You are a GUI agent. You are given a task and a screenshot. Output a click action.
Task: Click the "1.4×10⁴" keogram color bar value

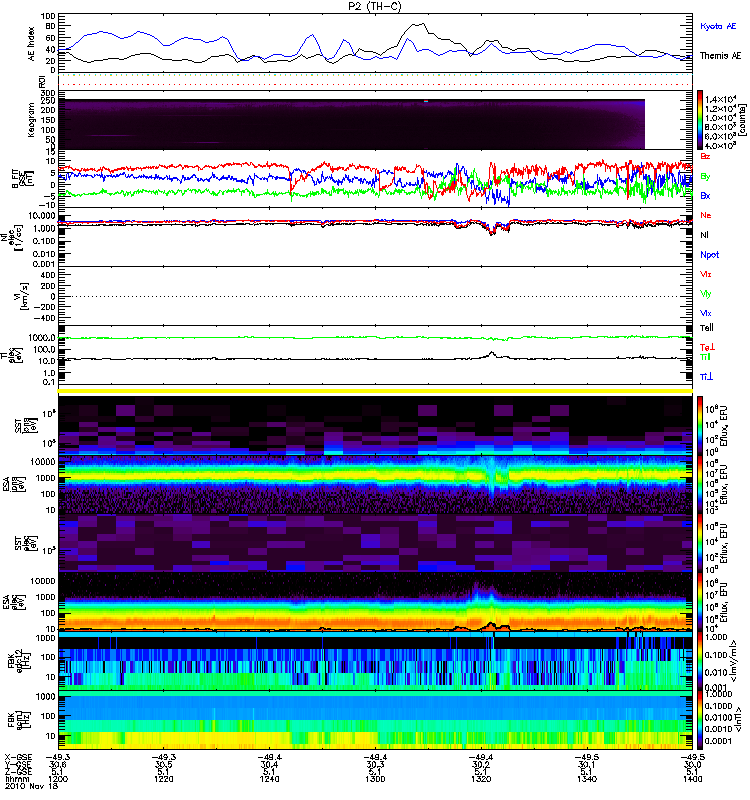720,99
